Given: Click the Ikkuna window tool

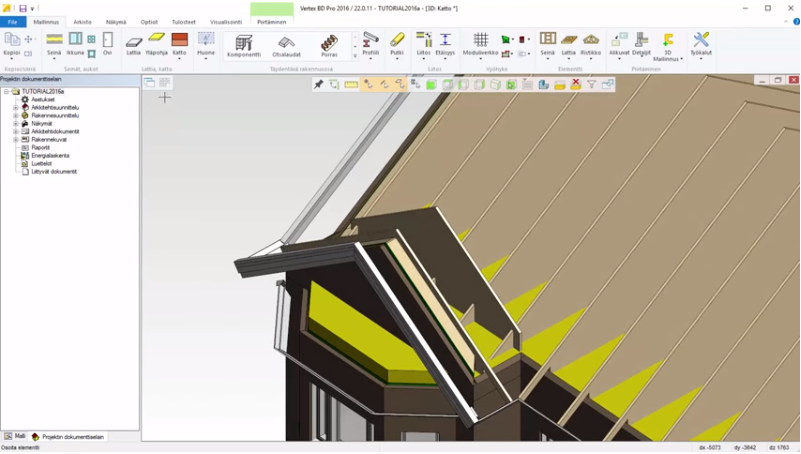Looking at the screenshot, I should (75, 43).
